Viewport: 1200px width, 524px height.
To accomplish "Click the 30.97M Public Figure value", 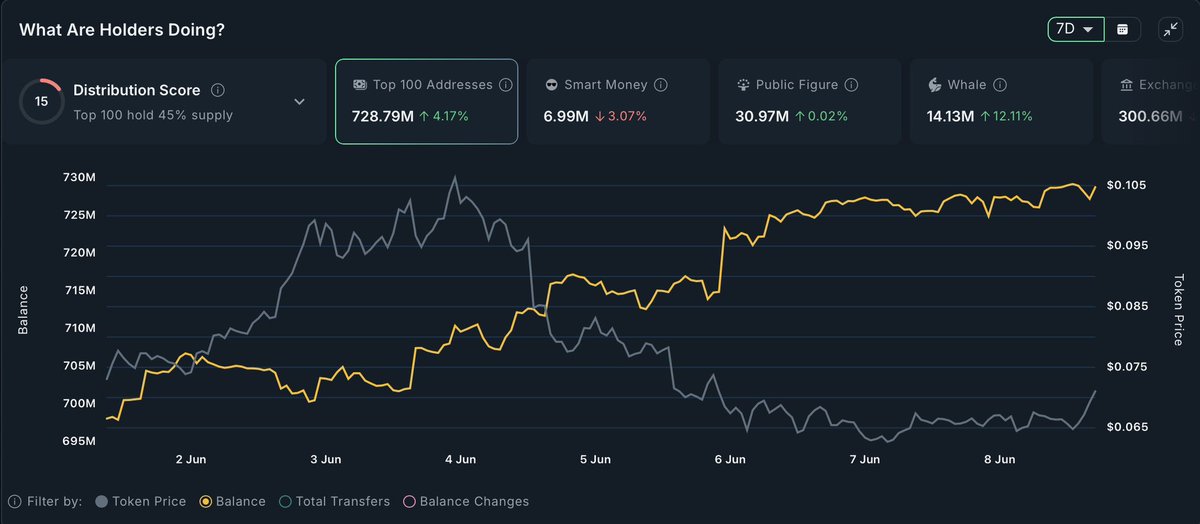I will point(761,116).
